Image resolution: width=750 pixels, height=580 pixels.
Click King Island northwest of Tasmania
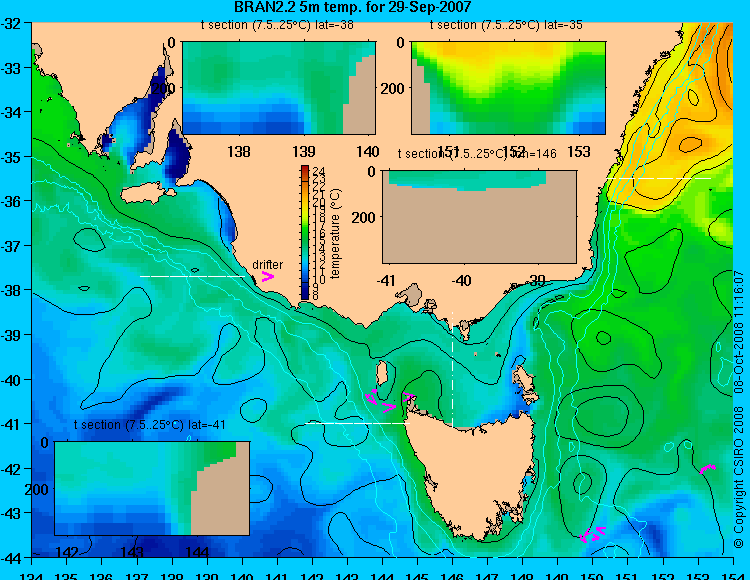(x=382, y=373)
